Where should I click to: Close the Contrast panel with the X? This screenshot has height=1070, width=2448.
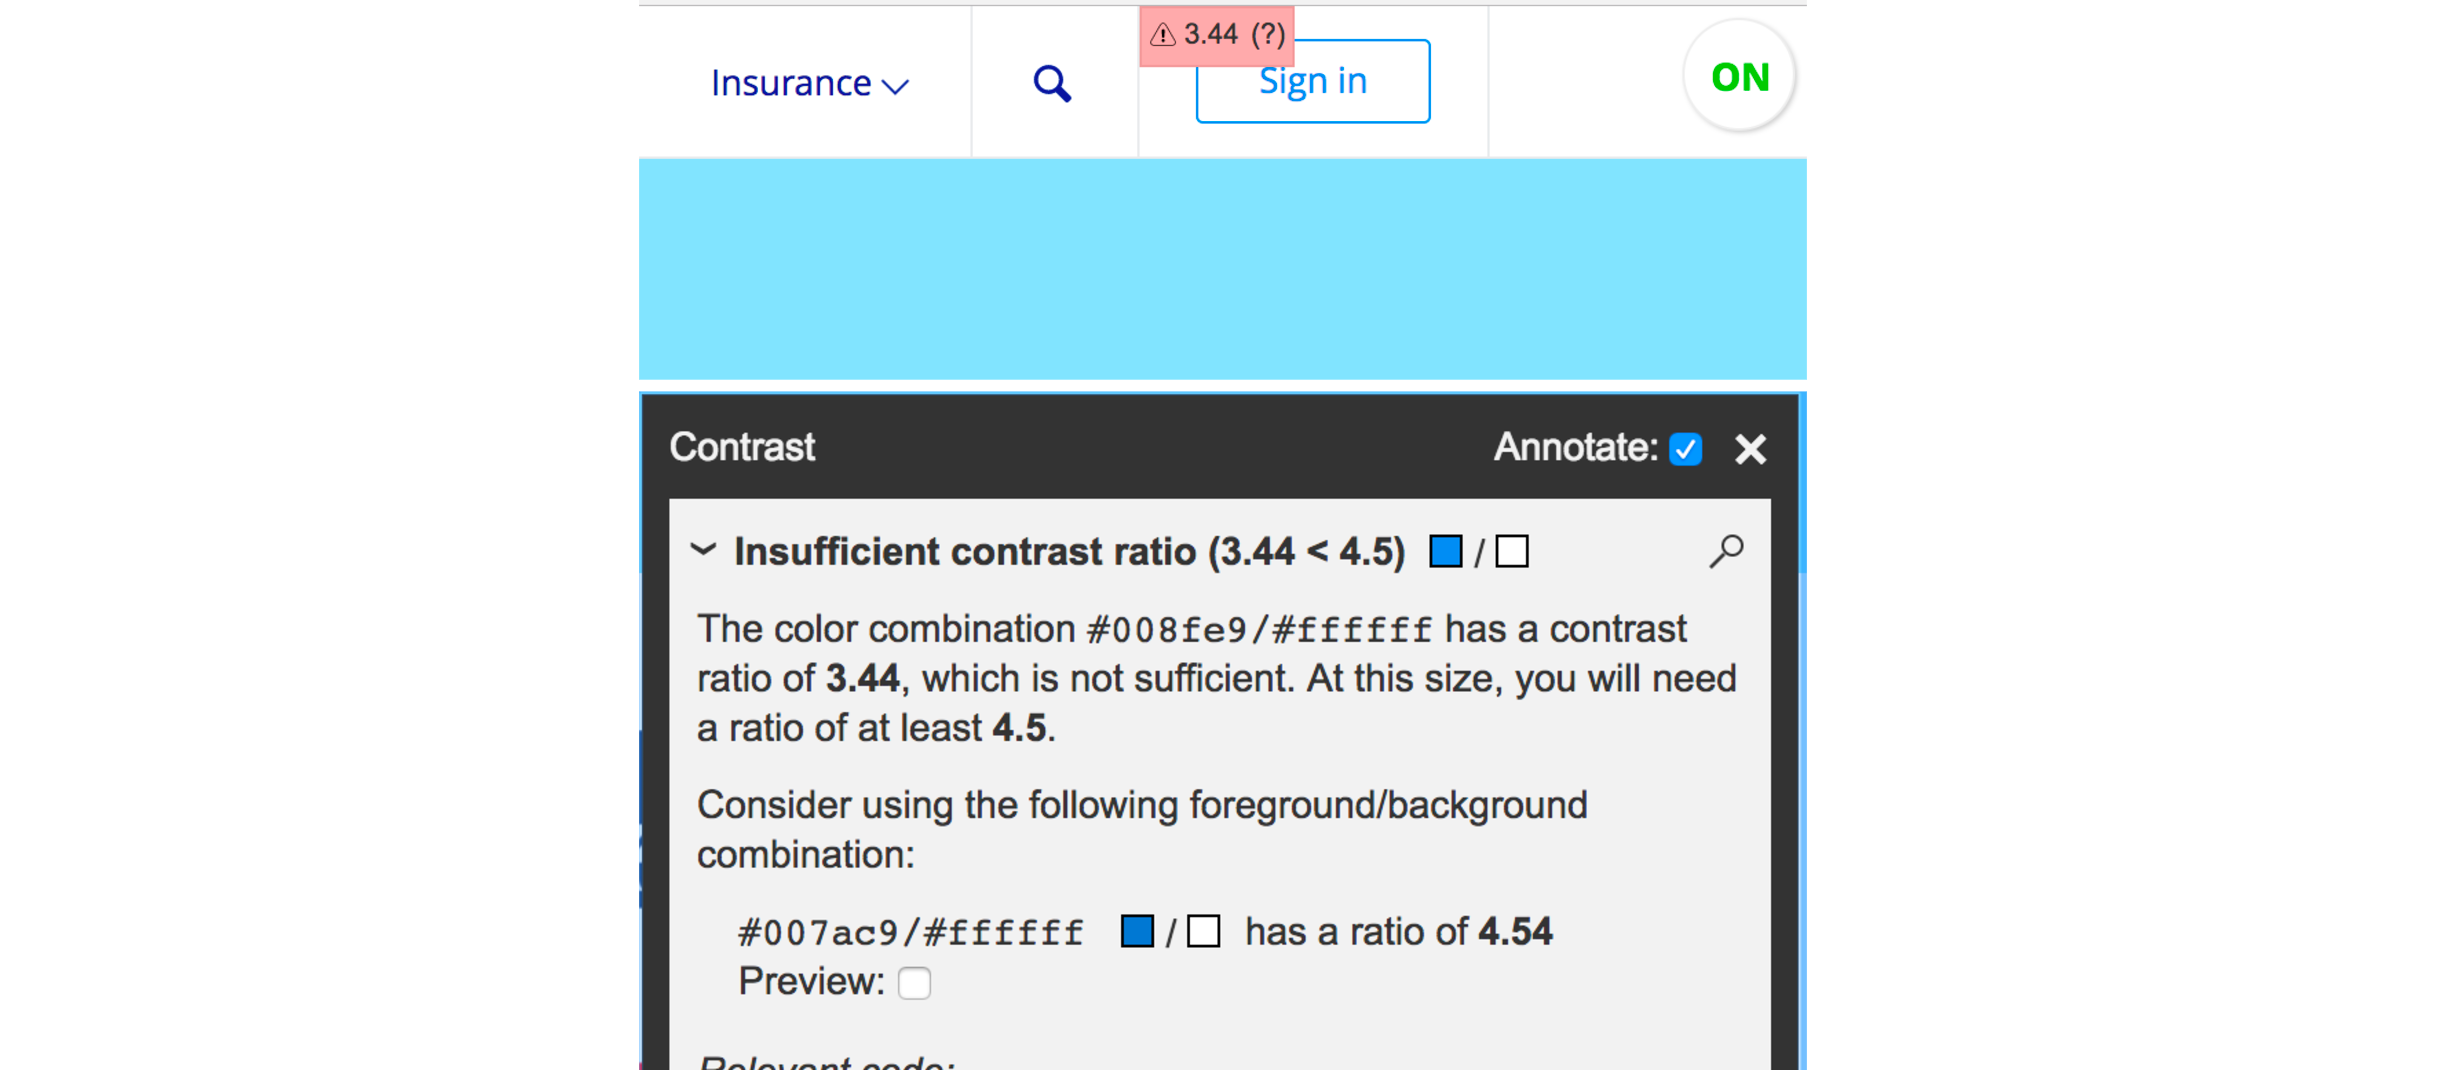click(x=1750, y=449)
